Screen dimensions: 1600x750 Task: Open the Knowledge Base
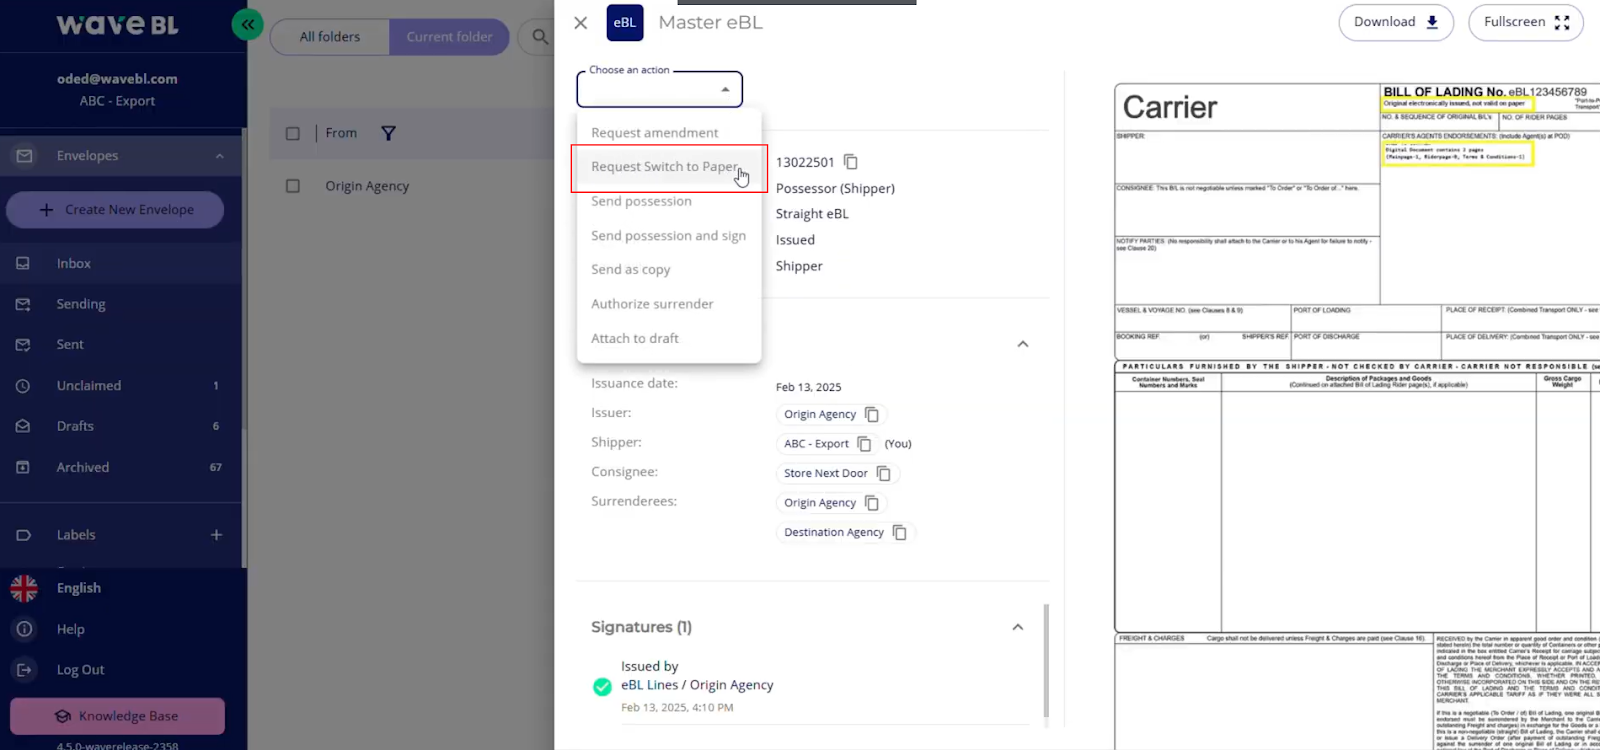click(117, 716)
